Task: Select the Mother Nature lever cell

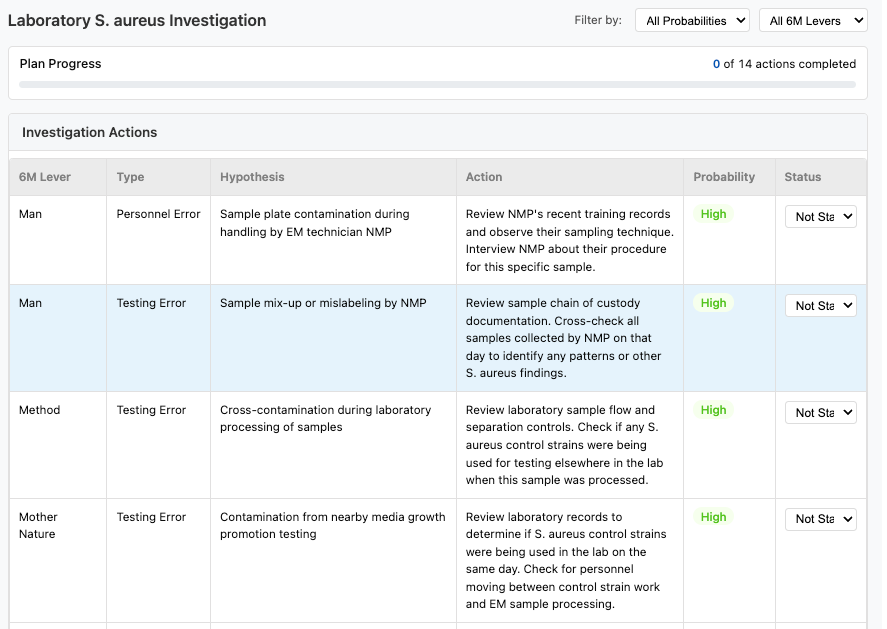Action: [38, 525]
